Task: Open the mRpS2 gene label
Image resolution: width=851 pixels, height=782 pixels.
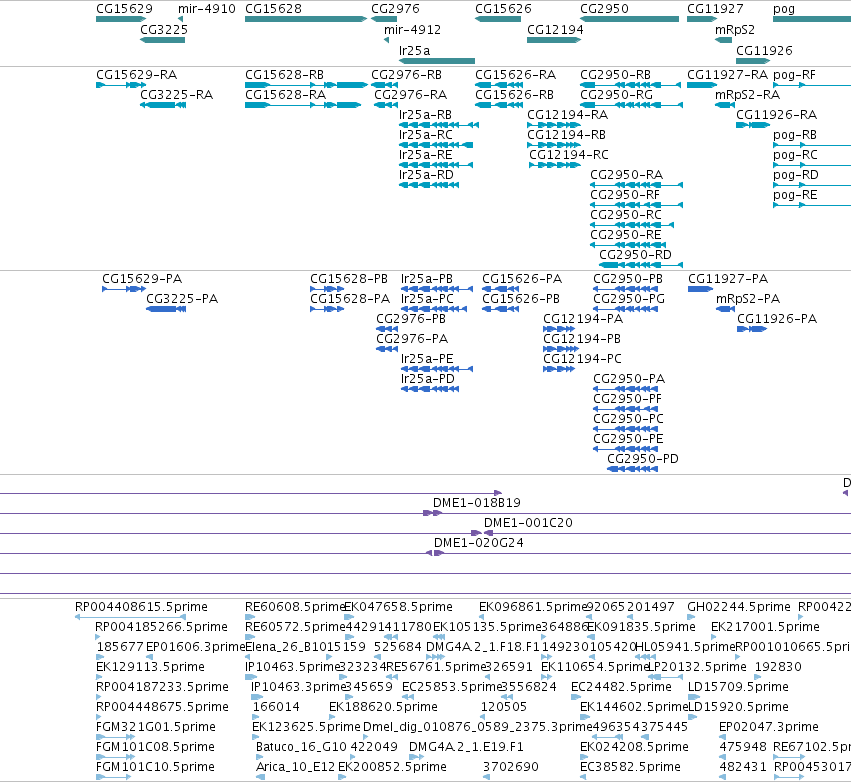Action: coord(735,29)
